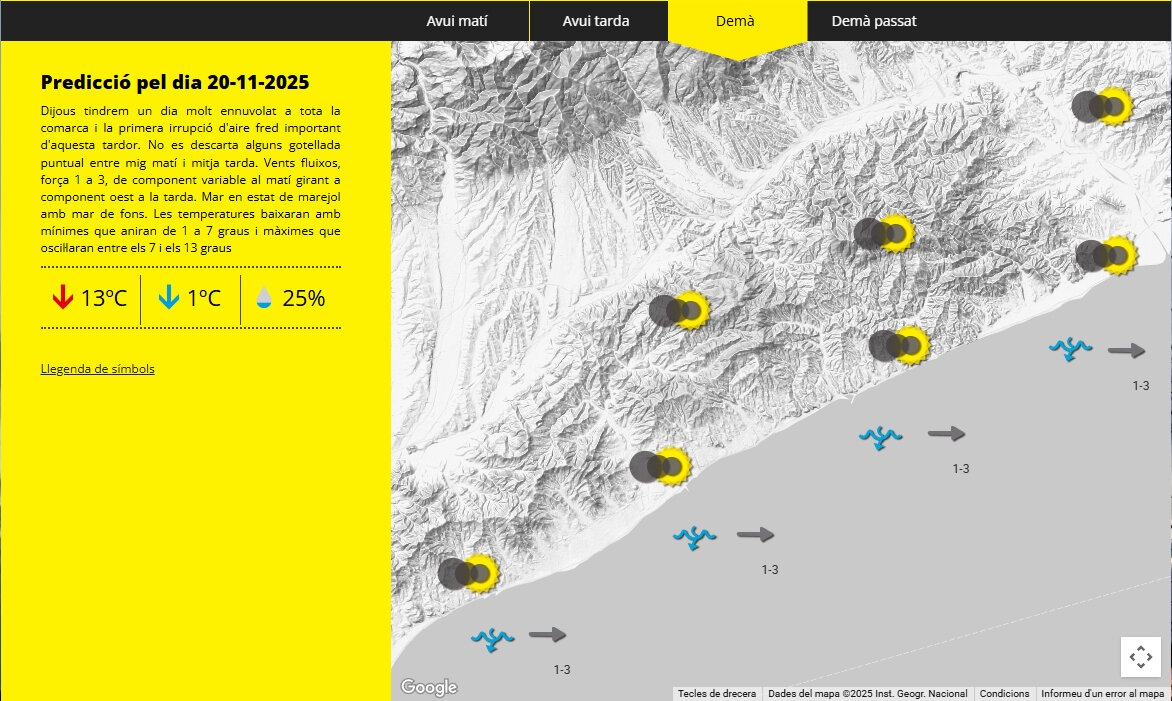Click the map camera controls button
The image size is (1172, 701).
pyautogui.click(x=1140, y=657)
